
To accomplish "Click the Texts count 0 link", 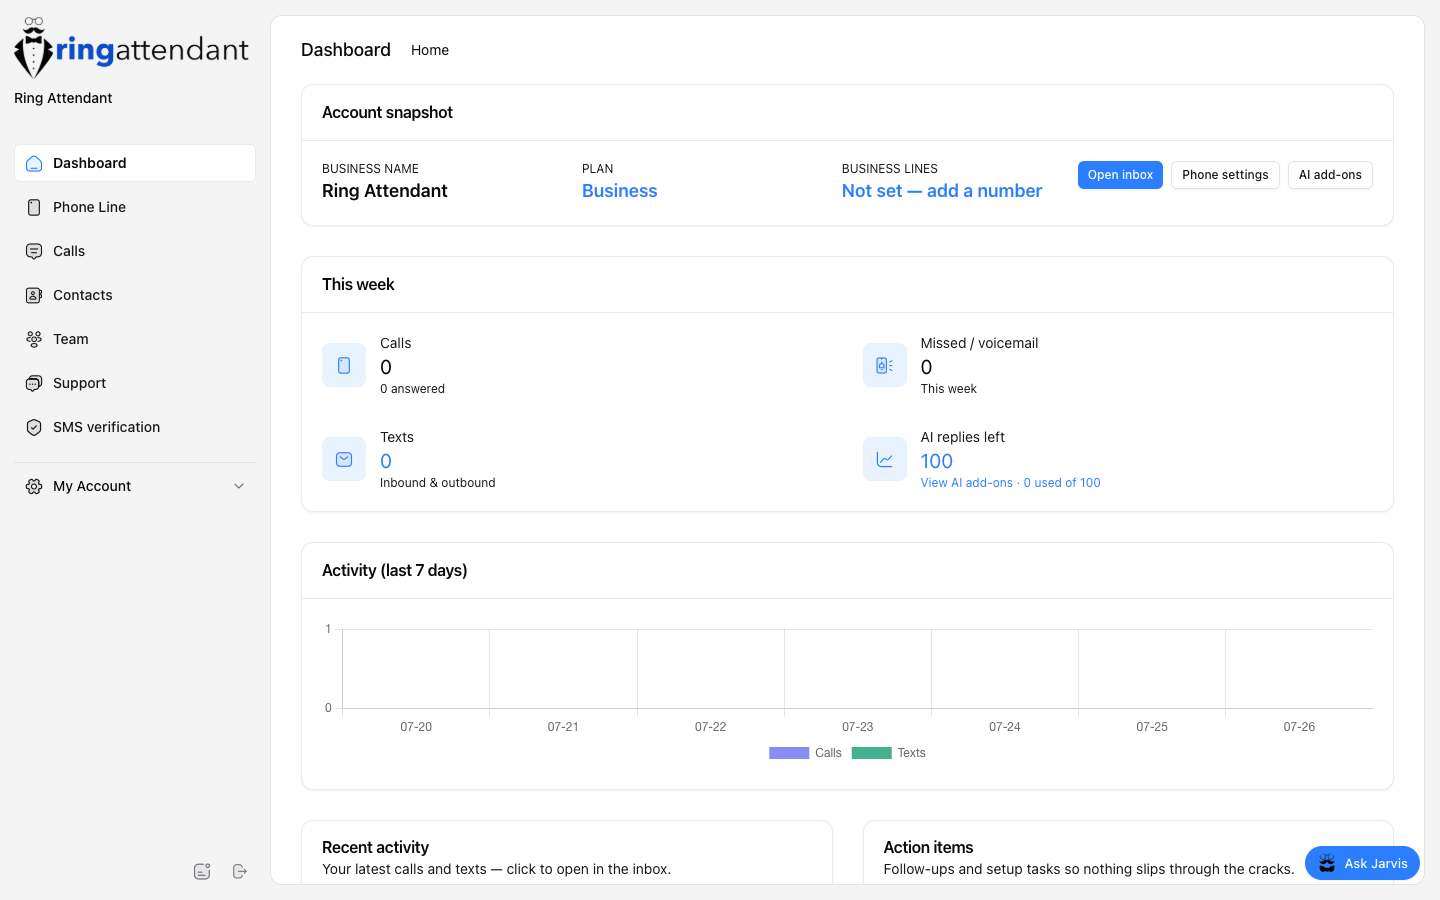I will [386, 461].
